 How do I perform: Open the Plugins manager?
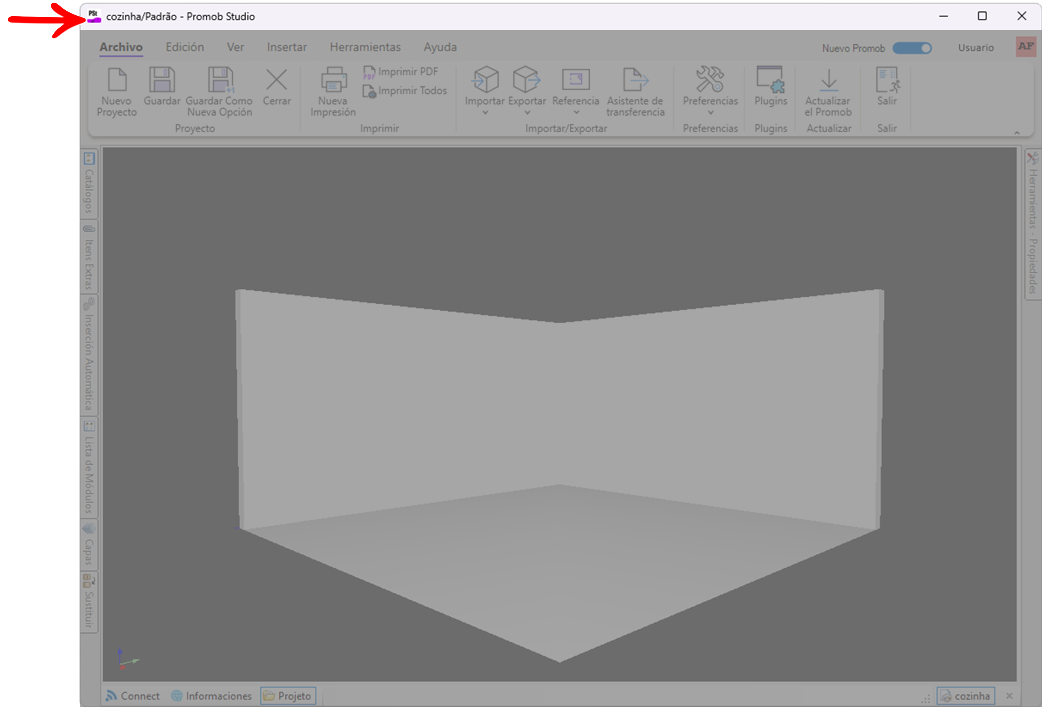click(770, 86)
